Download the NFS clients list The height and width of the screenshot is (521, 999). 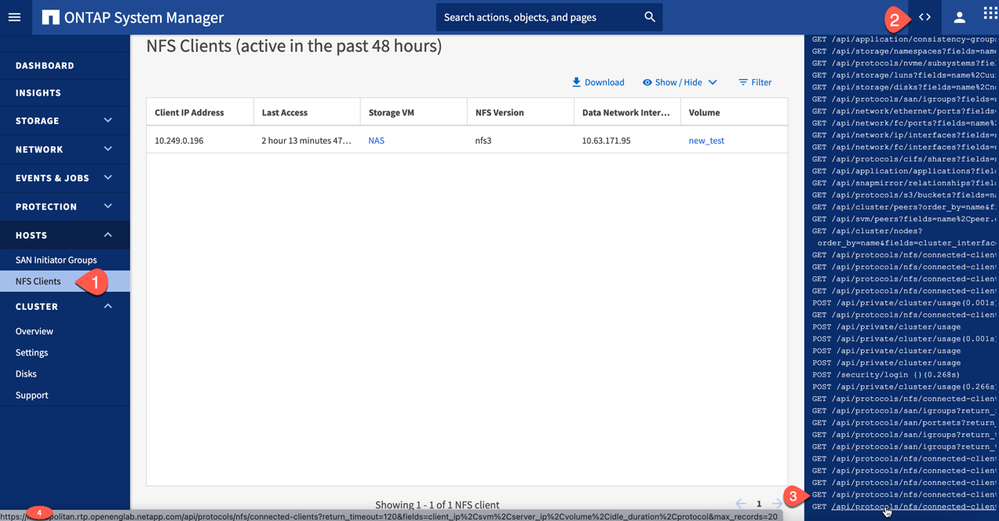pos(597,82)
